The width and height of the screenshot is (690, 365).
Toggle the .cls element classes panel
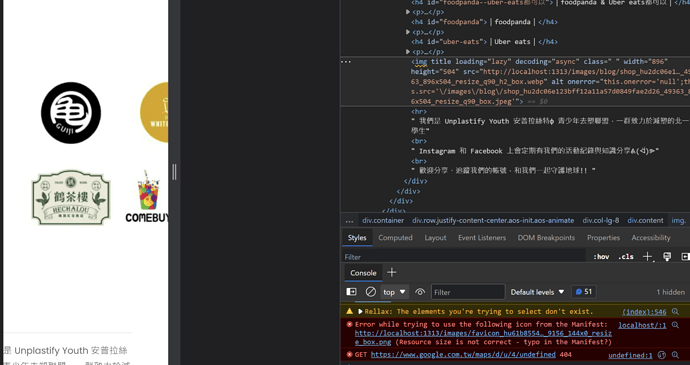click(626, 257)
